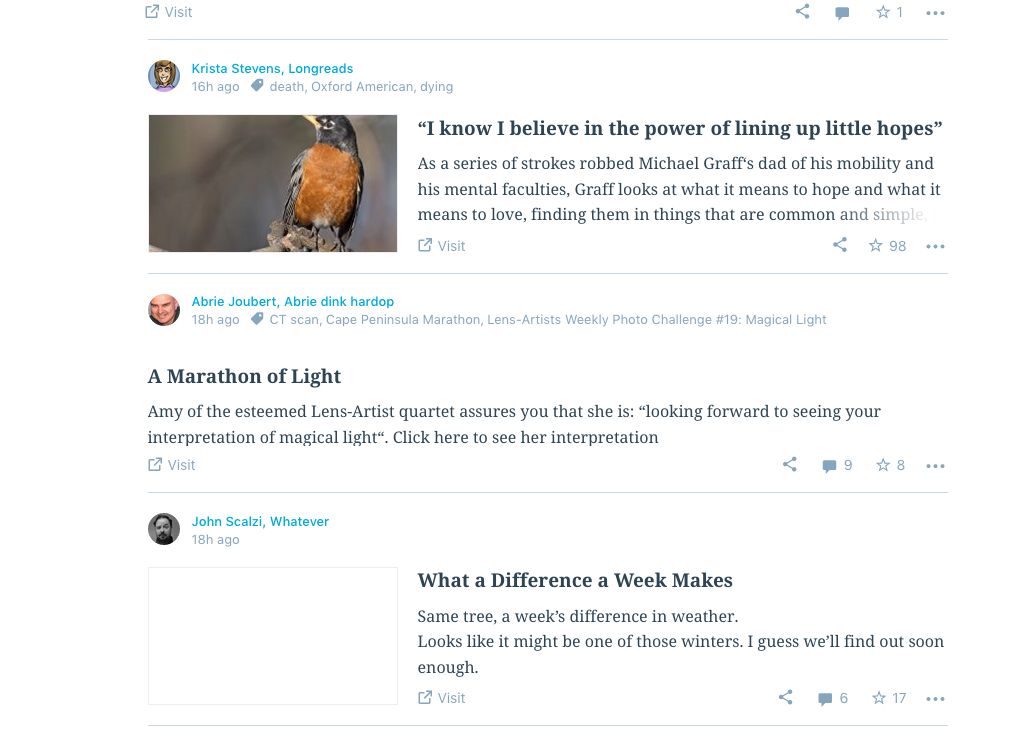This screenshot has height=745, width=1034.
Task: Share 'What a Difference a Week Makes'
Action: [786, 697]
